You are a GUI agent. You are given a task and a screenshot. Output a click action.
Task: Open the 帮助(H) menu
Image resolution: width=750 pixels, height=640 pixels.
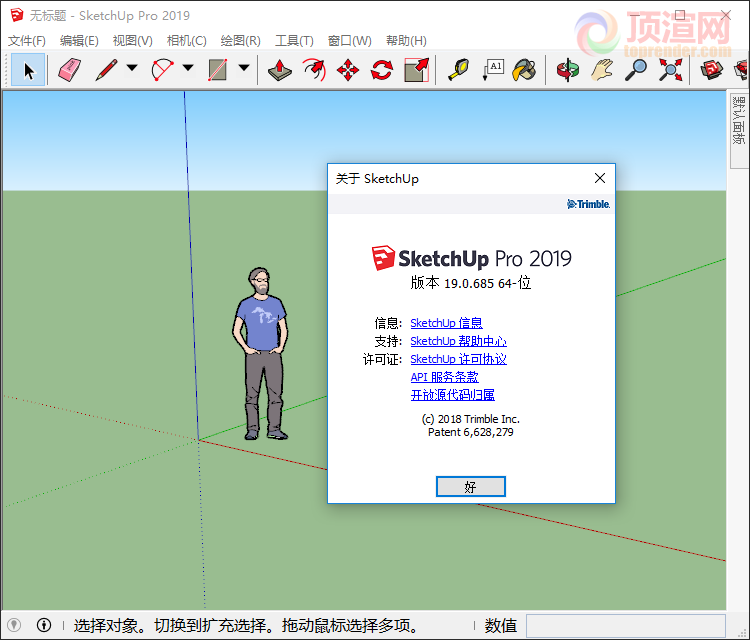point(406,41)
